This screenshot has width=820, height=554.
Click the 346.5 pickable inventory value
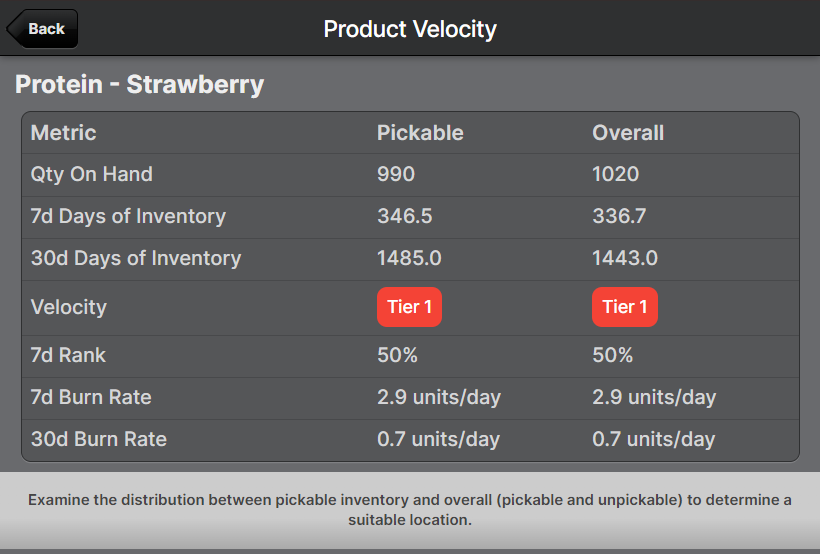click(x=405, y=216)
